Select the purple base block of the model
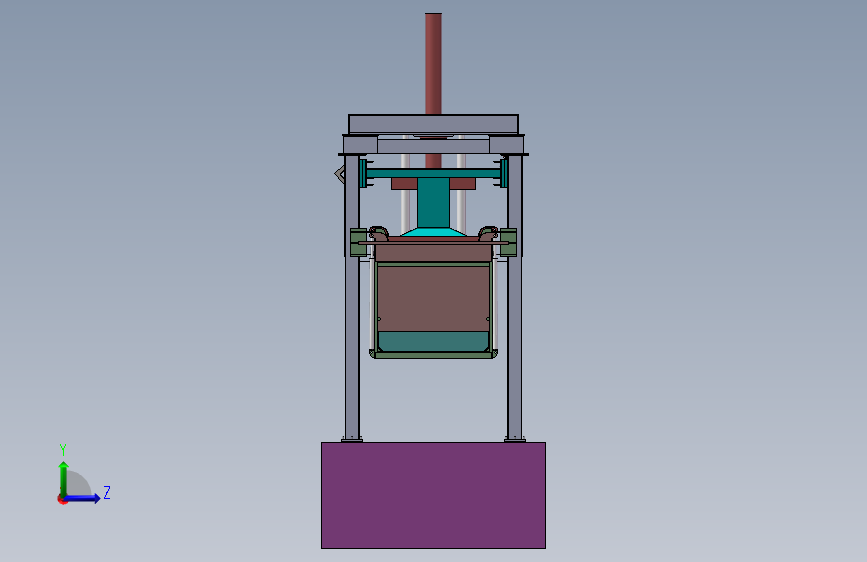Screen dimensions: 867x562 click(x=434, y=495)
